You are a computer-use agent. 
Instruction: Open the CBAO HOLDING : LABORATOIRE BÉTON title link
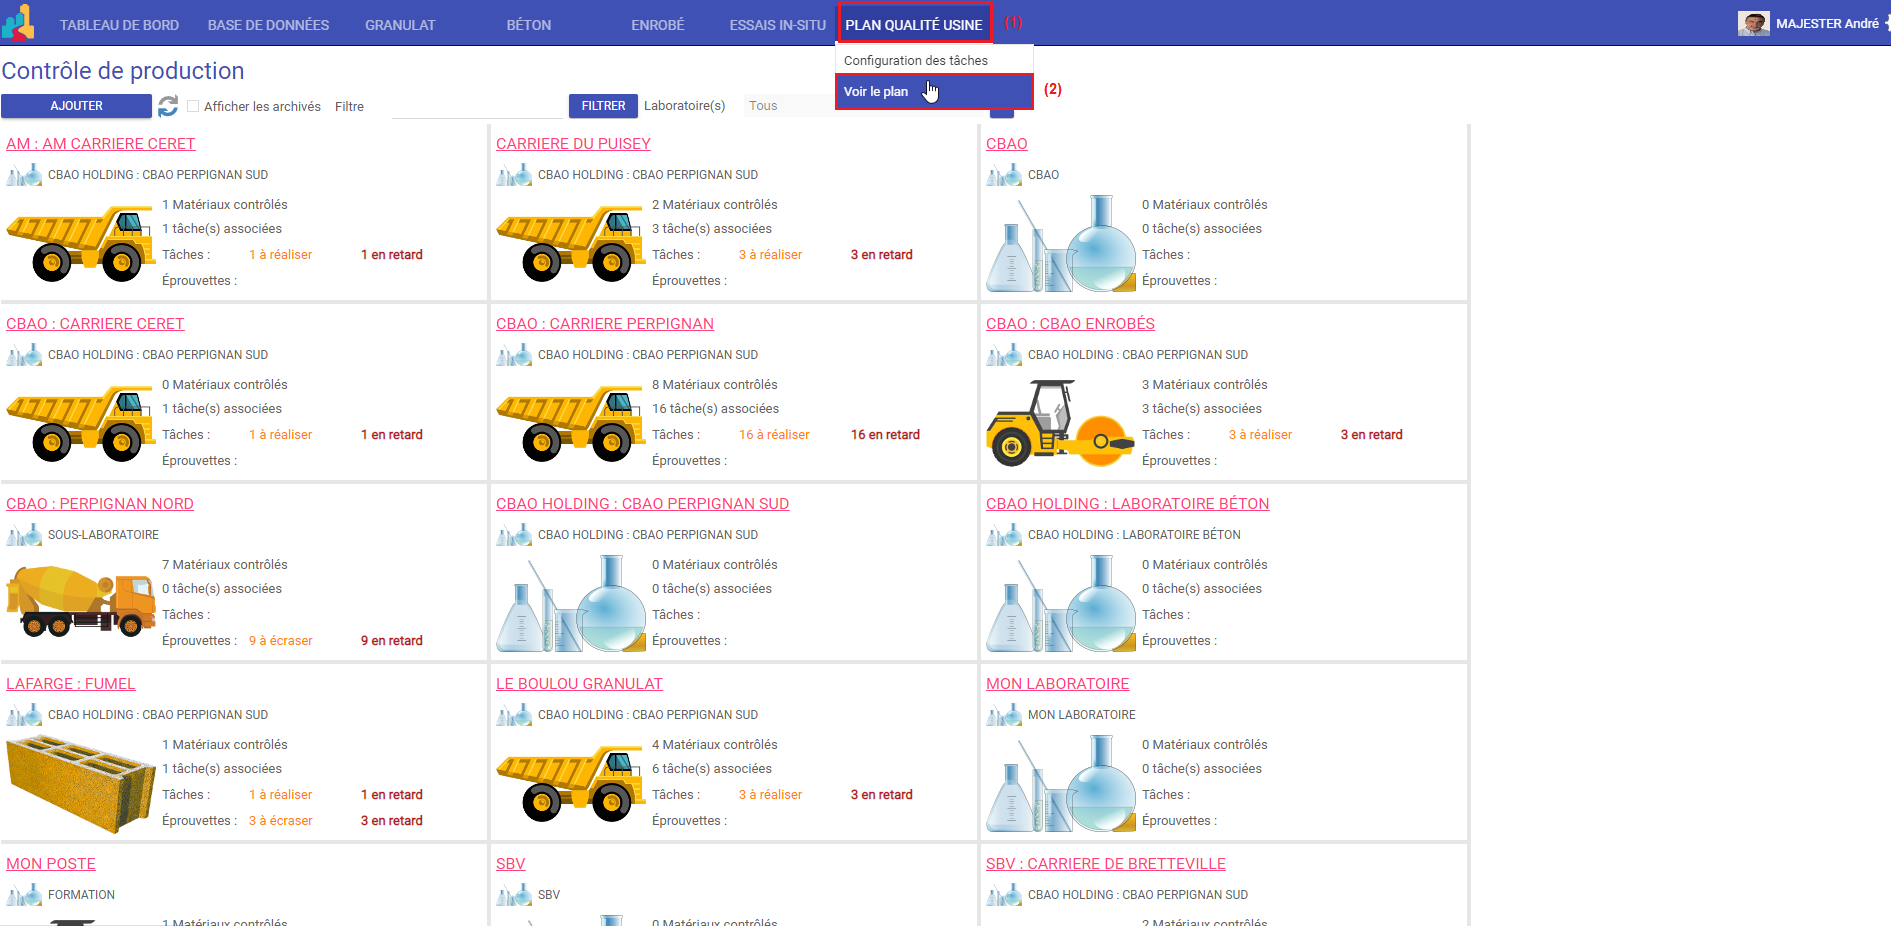[x=1127, y=504]
